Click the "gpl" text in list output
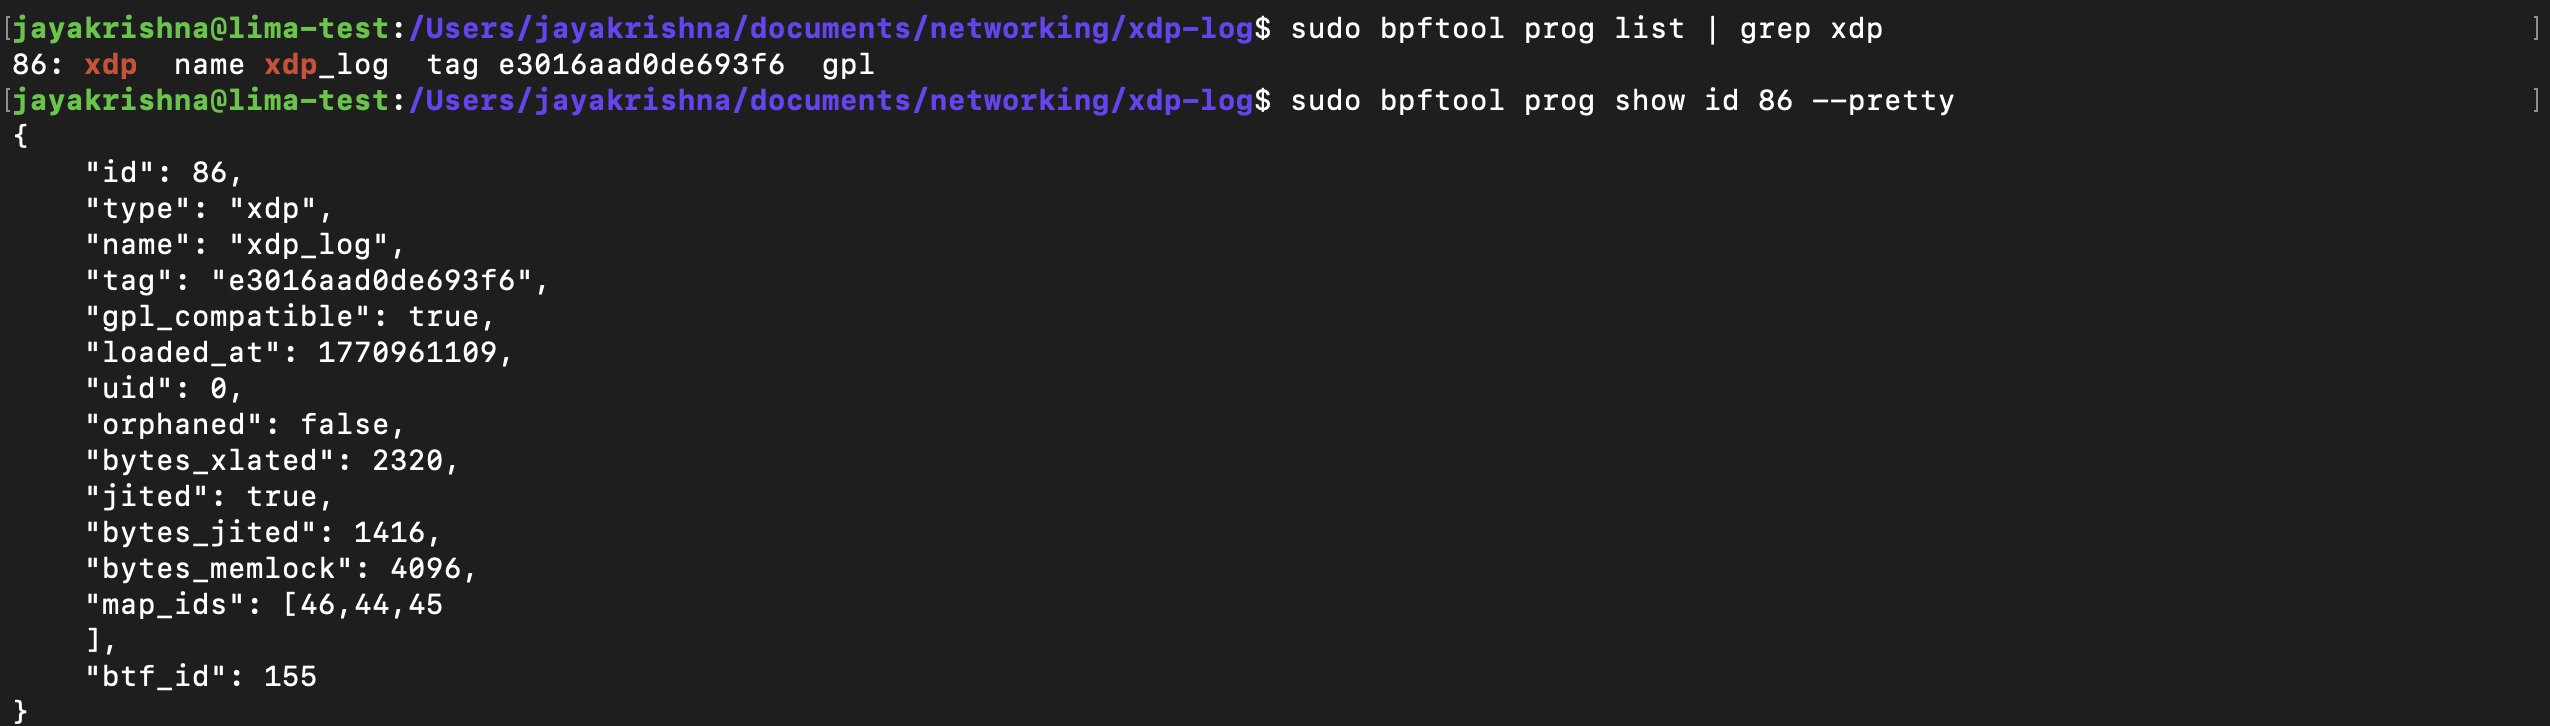The image size is (2550, 726). point(848,65)
